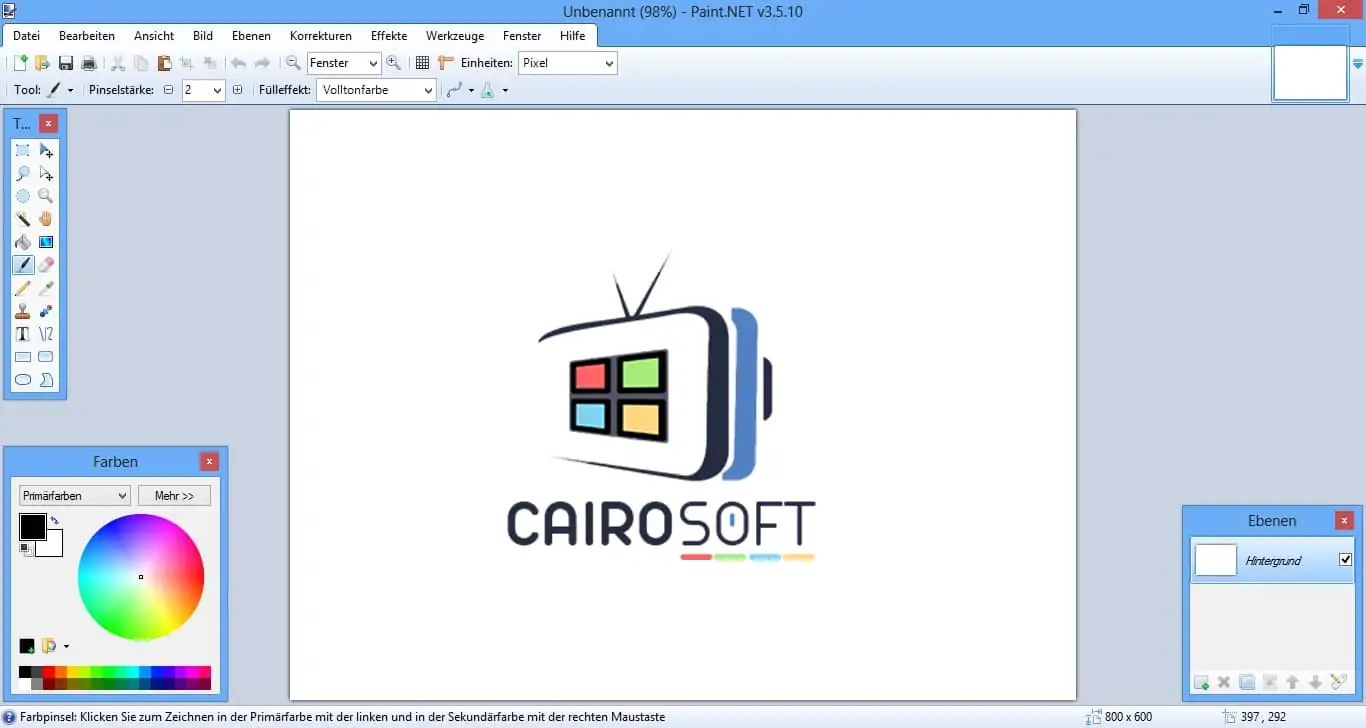
Task: Toggle Hintergrund layer visibility checkbox
Action: point(1345,560)
